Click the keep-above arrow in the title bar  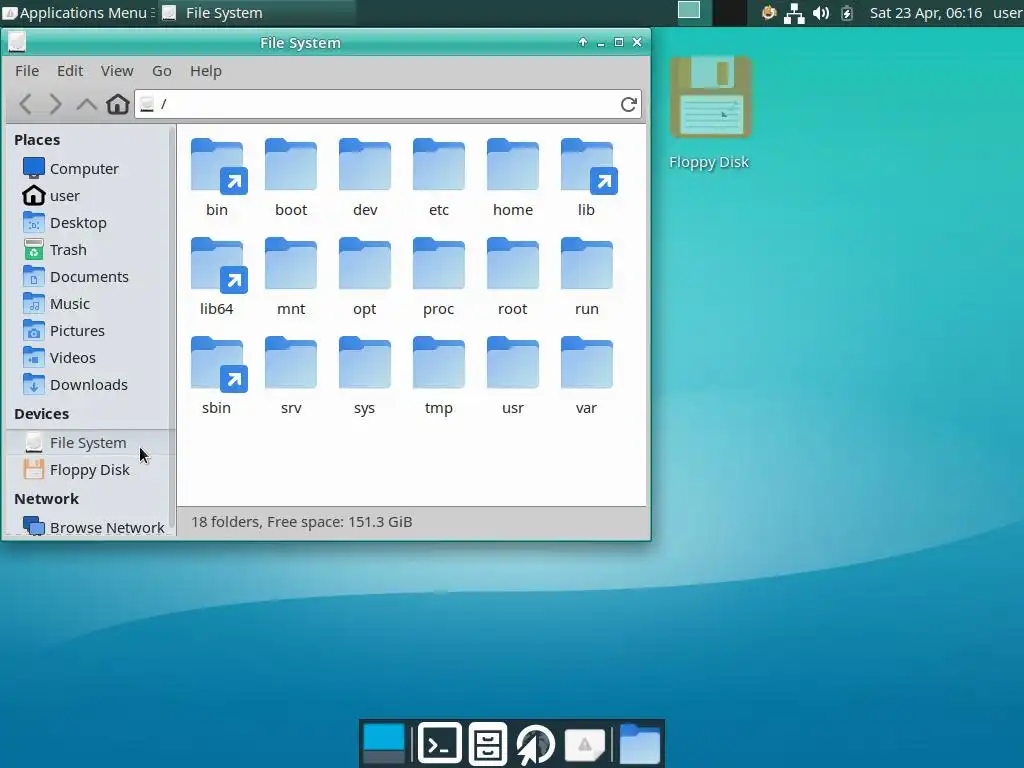click(583, 42)
